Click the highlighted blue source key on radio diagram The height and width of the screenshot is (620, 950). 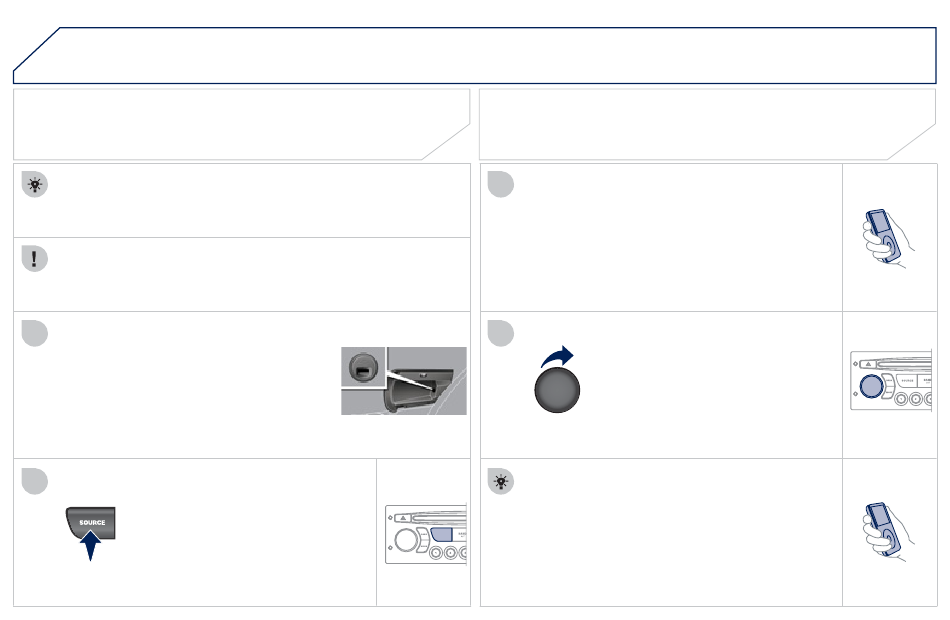tap(442, 535)
